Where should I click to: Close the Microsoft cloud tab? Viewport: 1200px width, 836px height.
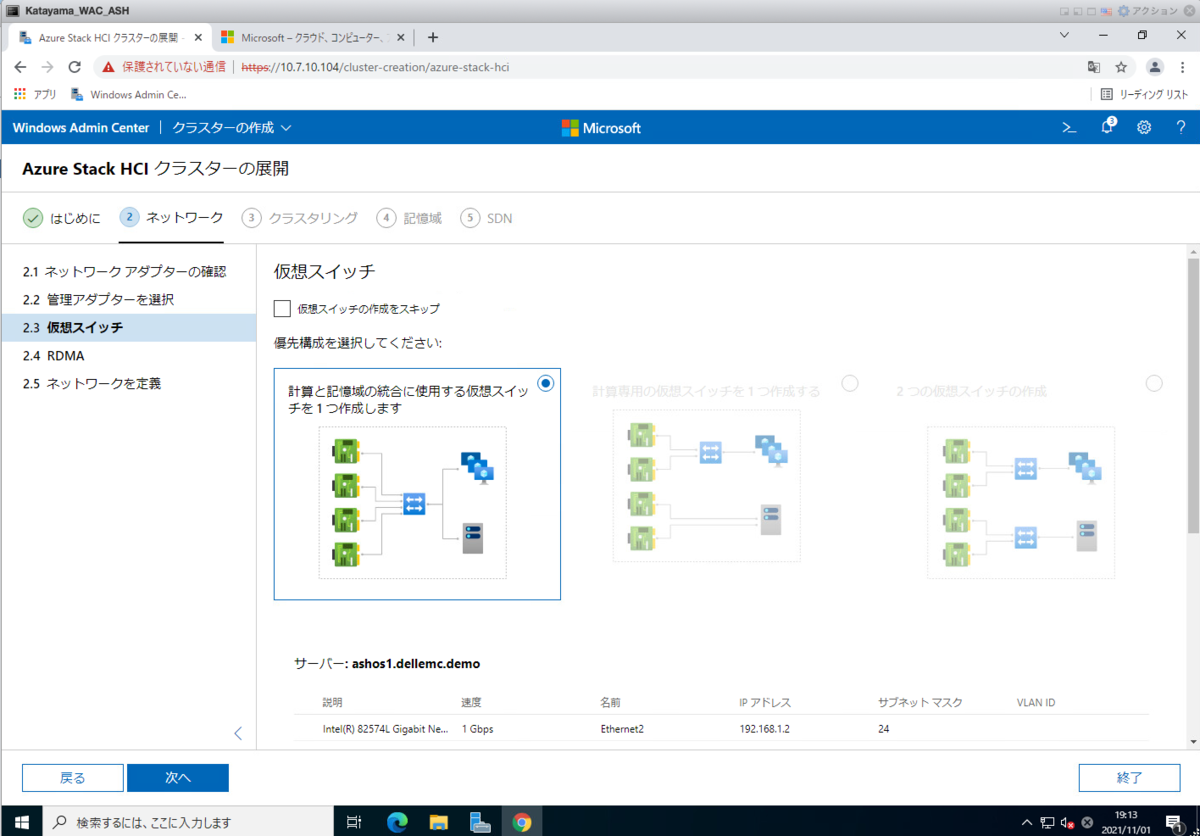point(401,37)
